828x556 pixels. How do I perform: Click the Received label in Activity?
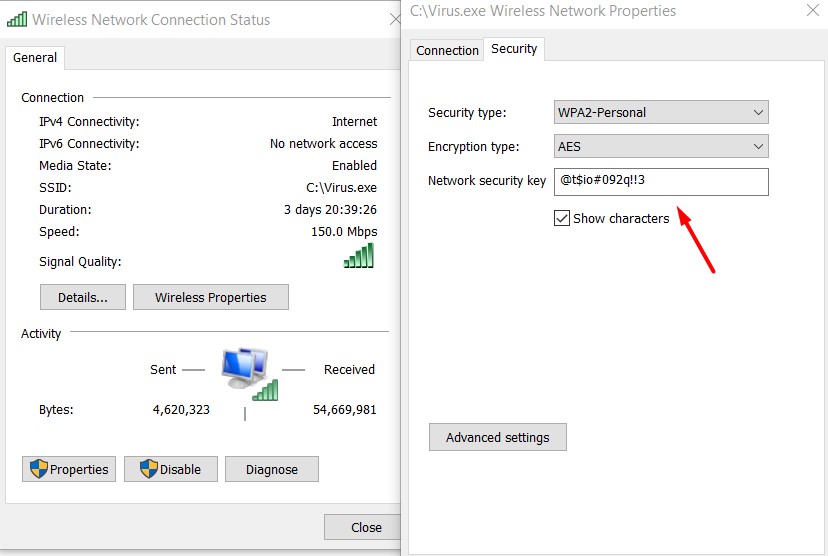(350, 370)
